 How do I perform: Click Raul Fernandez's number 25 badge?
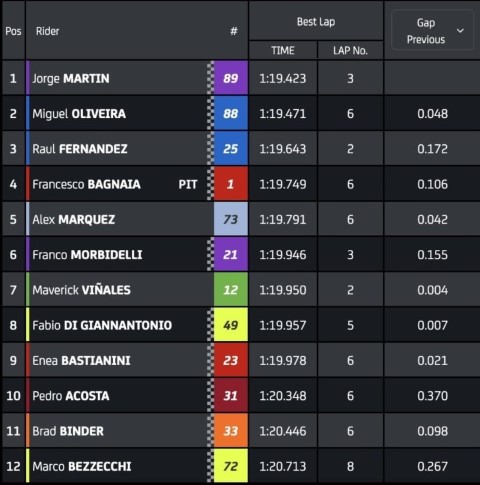coord(231,149)
